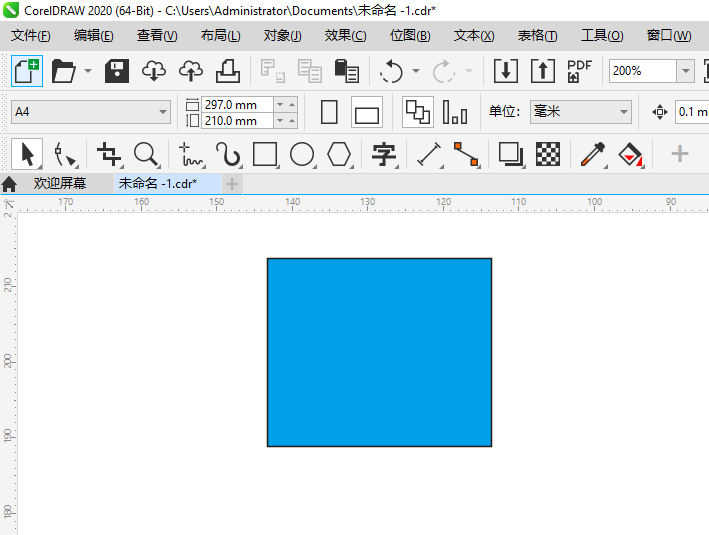Toggle the Transparency checkerboard tool
Screen dimensions: 709x535
tap(547, 154)
